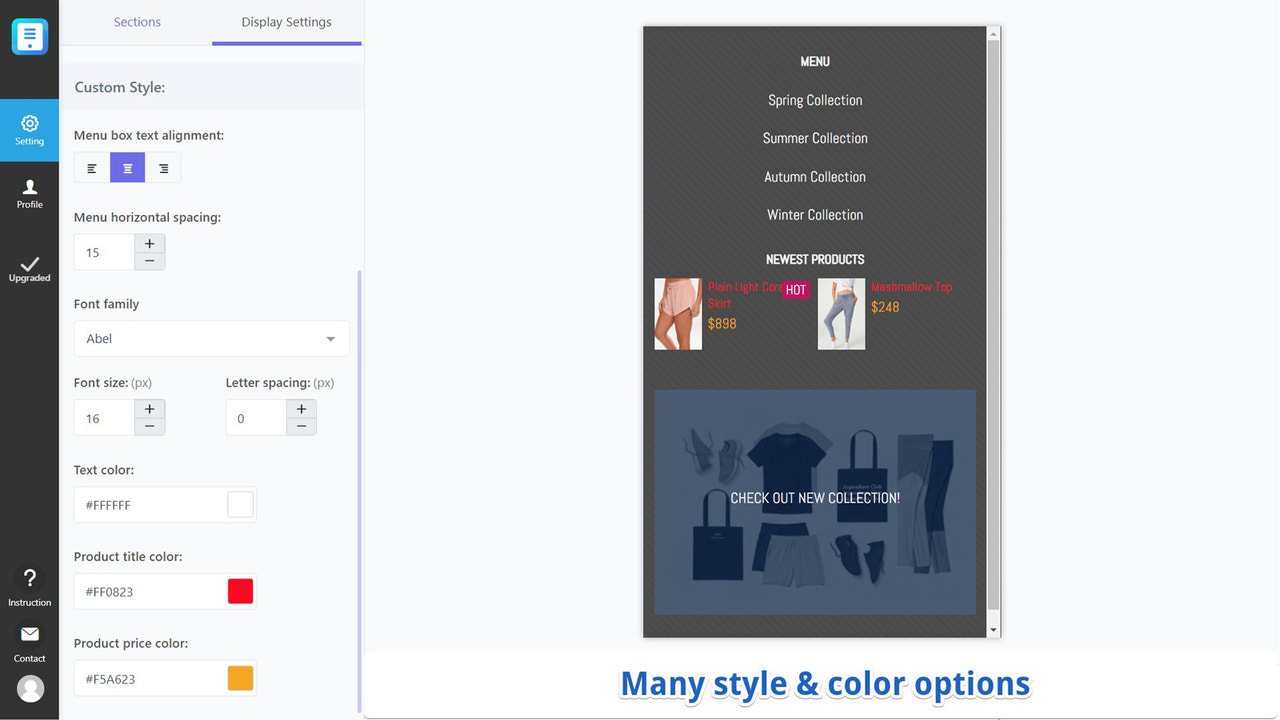Open Spring Collection in menu preview
The image size is (1280, 720).
click(x=815, y=100)
